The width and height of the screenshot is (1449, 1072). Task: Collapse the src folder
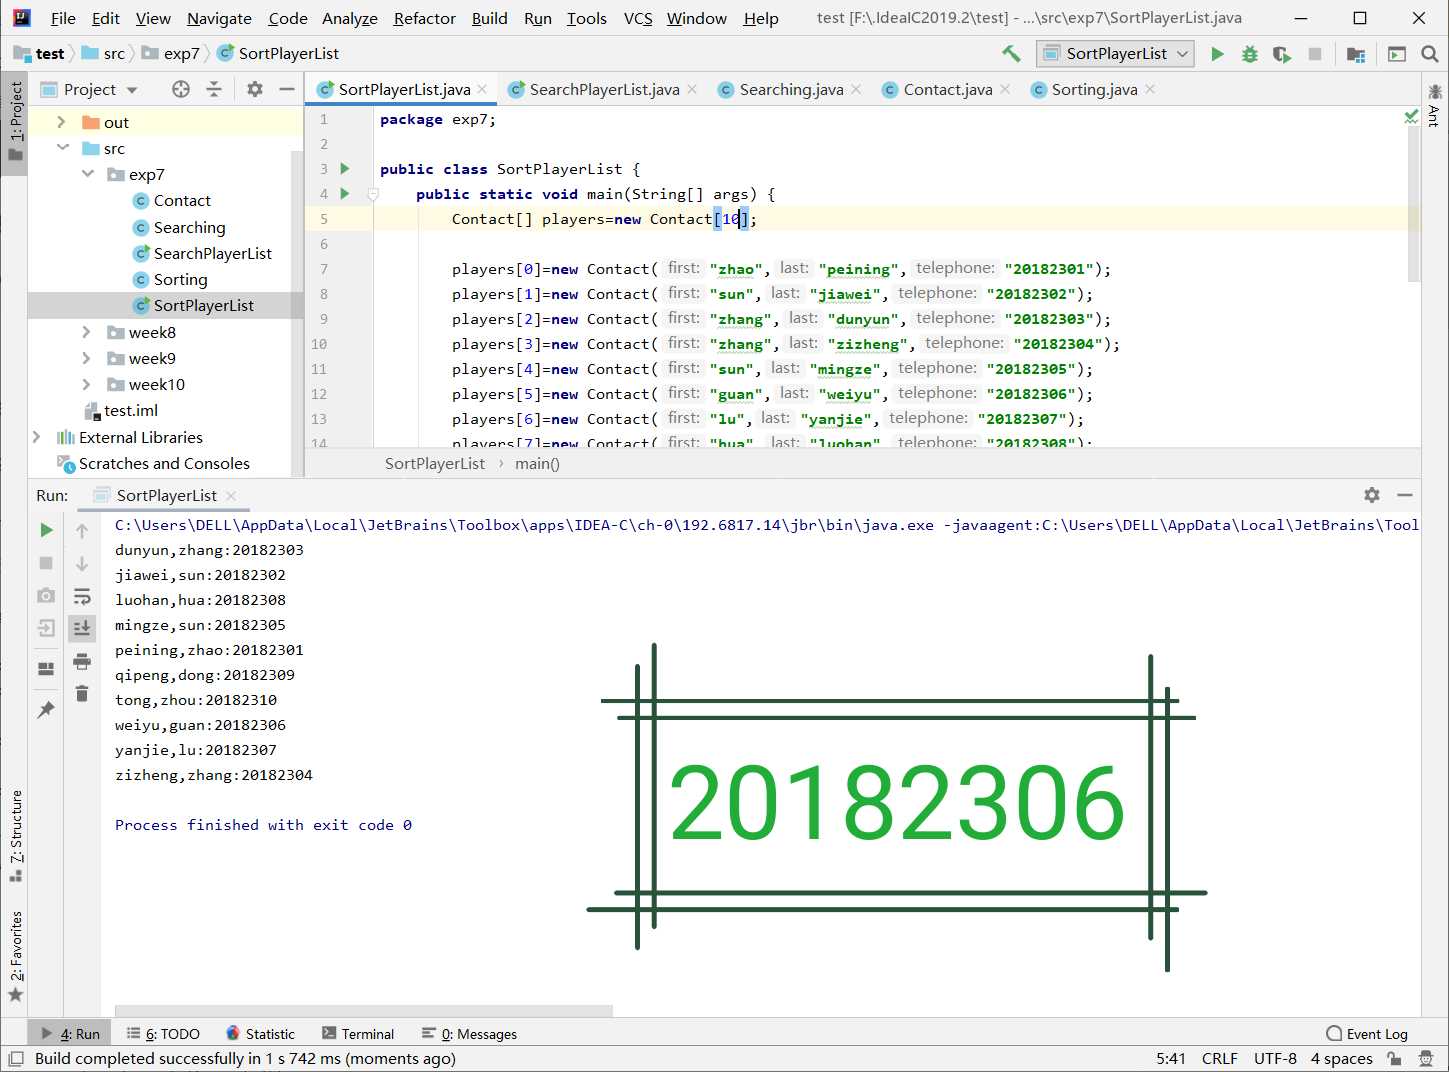click(63, 148)
